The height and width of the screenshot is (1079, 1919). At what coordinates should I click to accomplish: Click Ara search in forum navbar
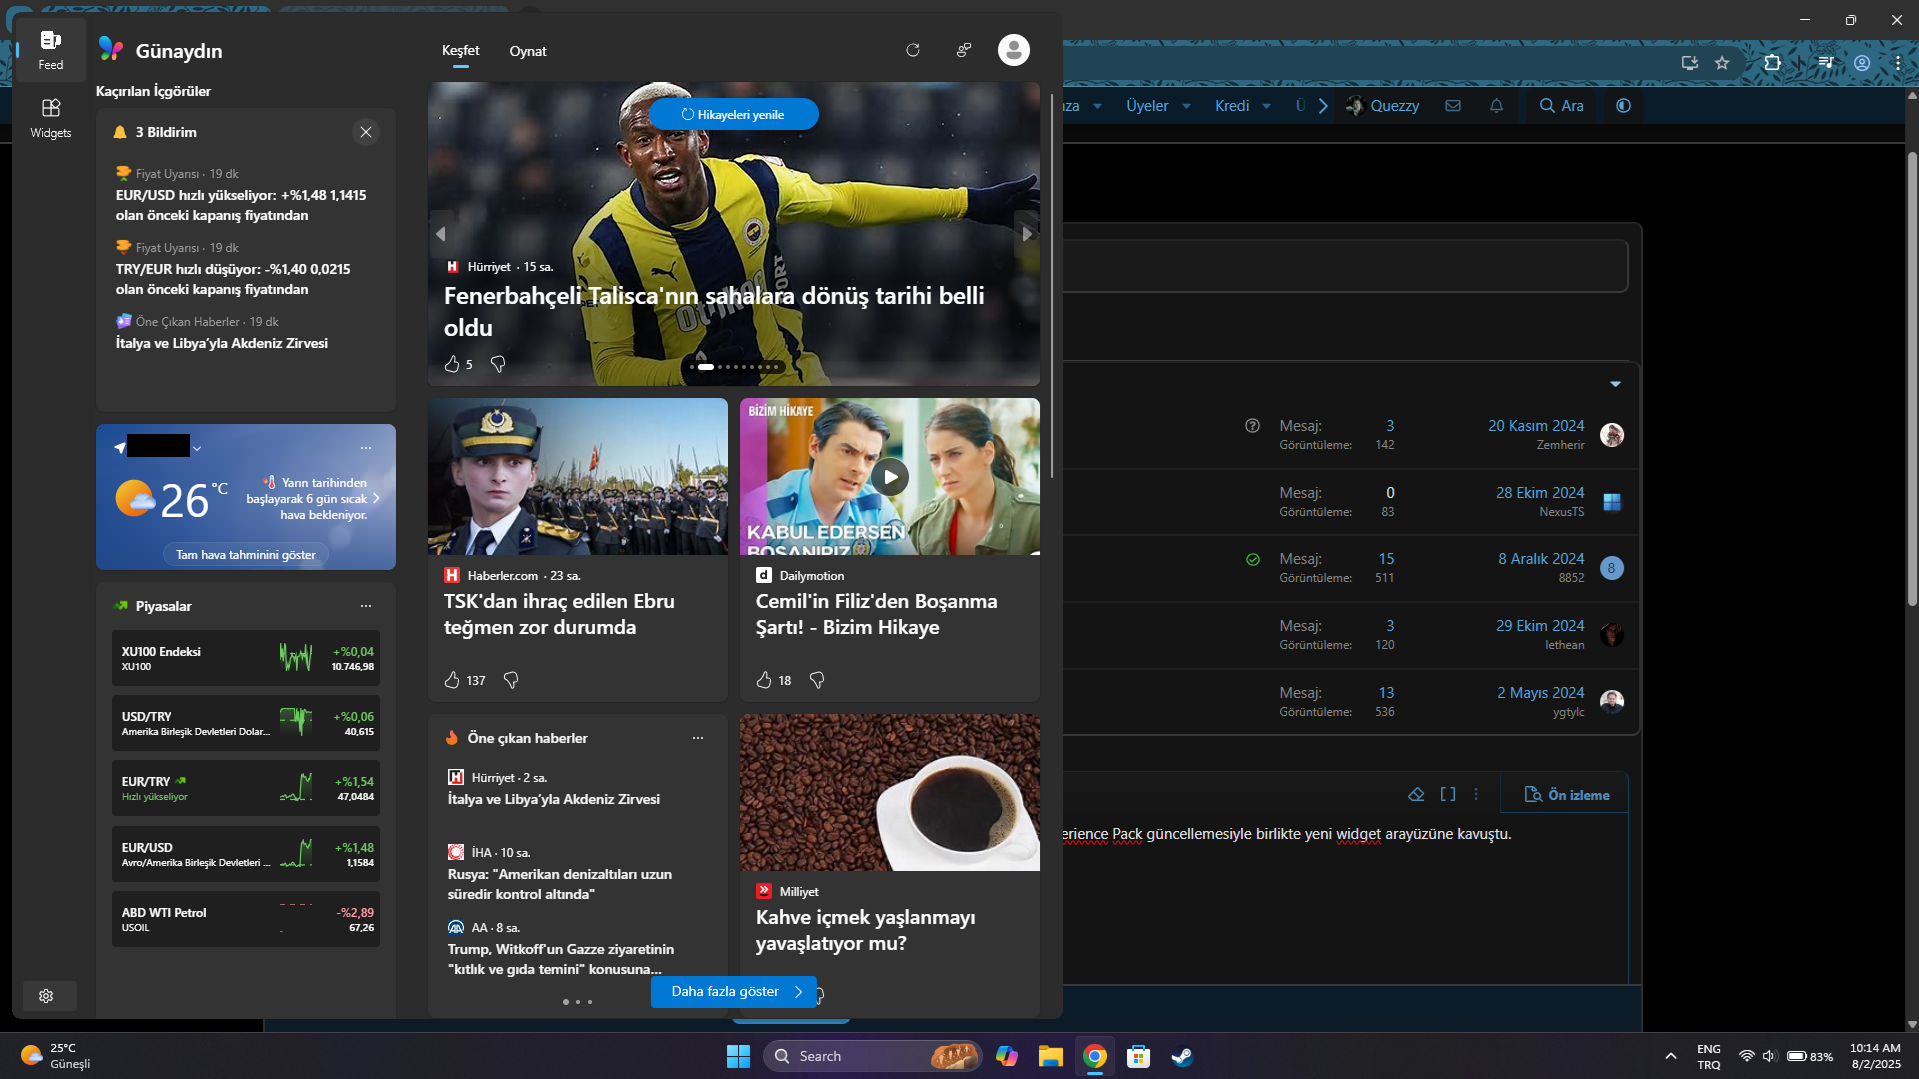[1562, 106]
